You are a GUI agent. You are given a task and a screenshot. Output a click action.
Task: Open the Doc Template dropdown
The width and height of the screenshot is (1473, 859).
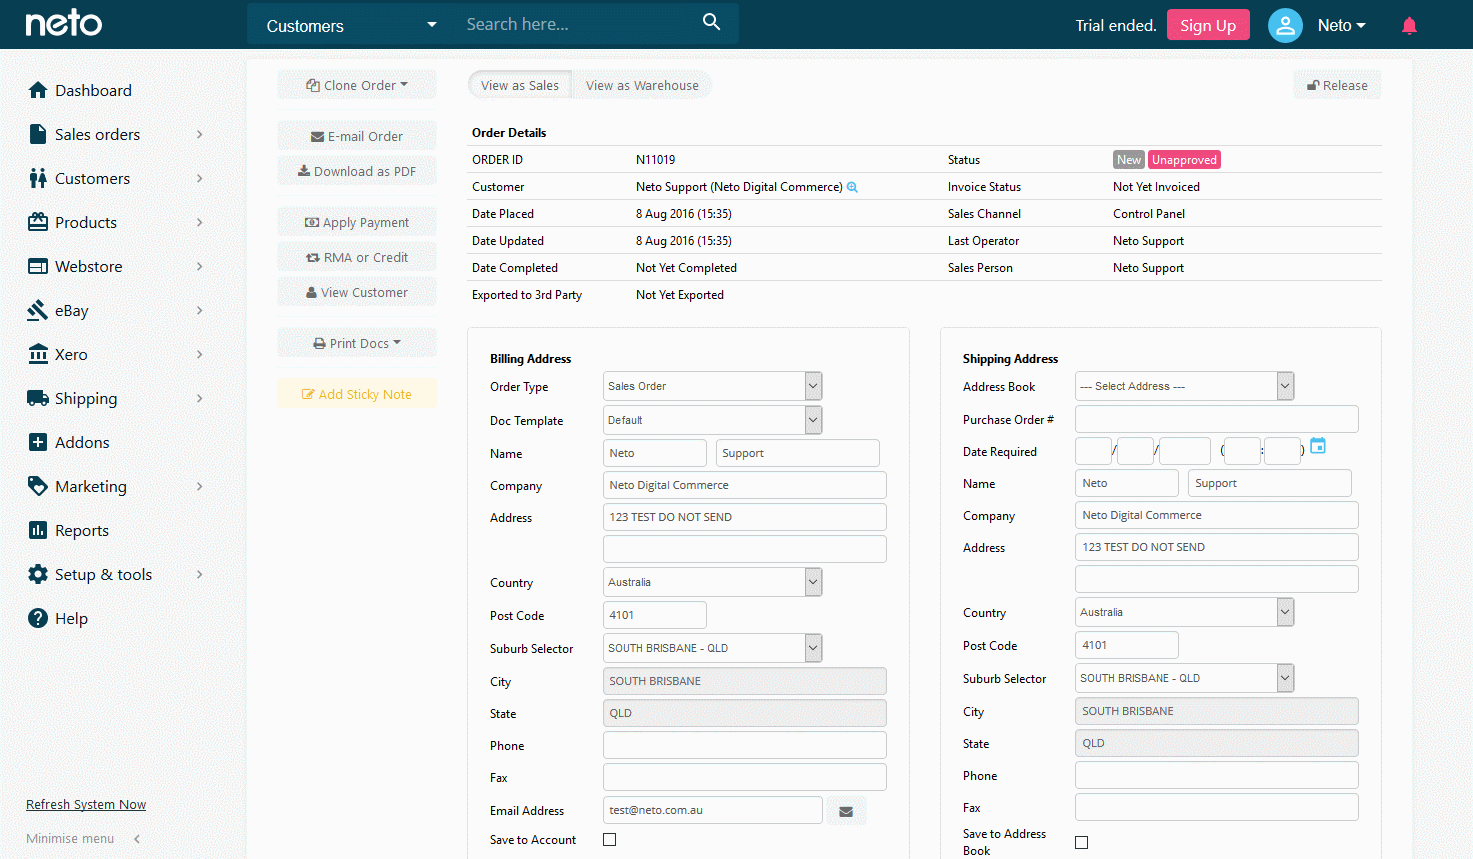713,420
